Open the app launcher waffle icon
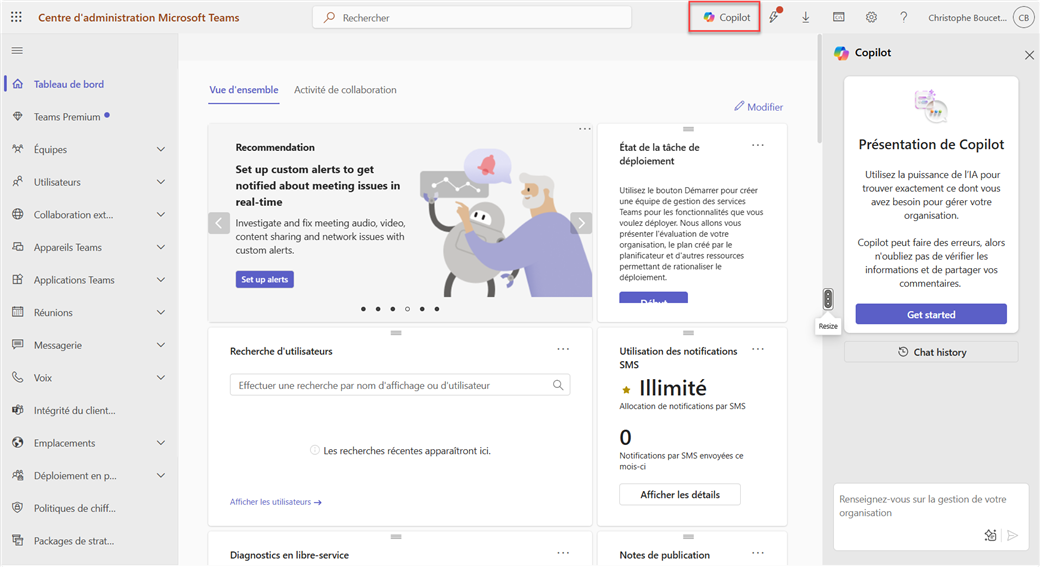1040x567 pixels. tap(17, 17)
